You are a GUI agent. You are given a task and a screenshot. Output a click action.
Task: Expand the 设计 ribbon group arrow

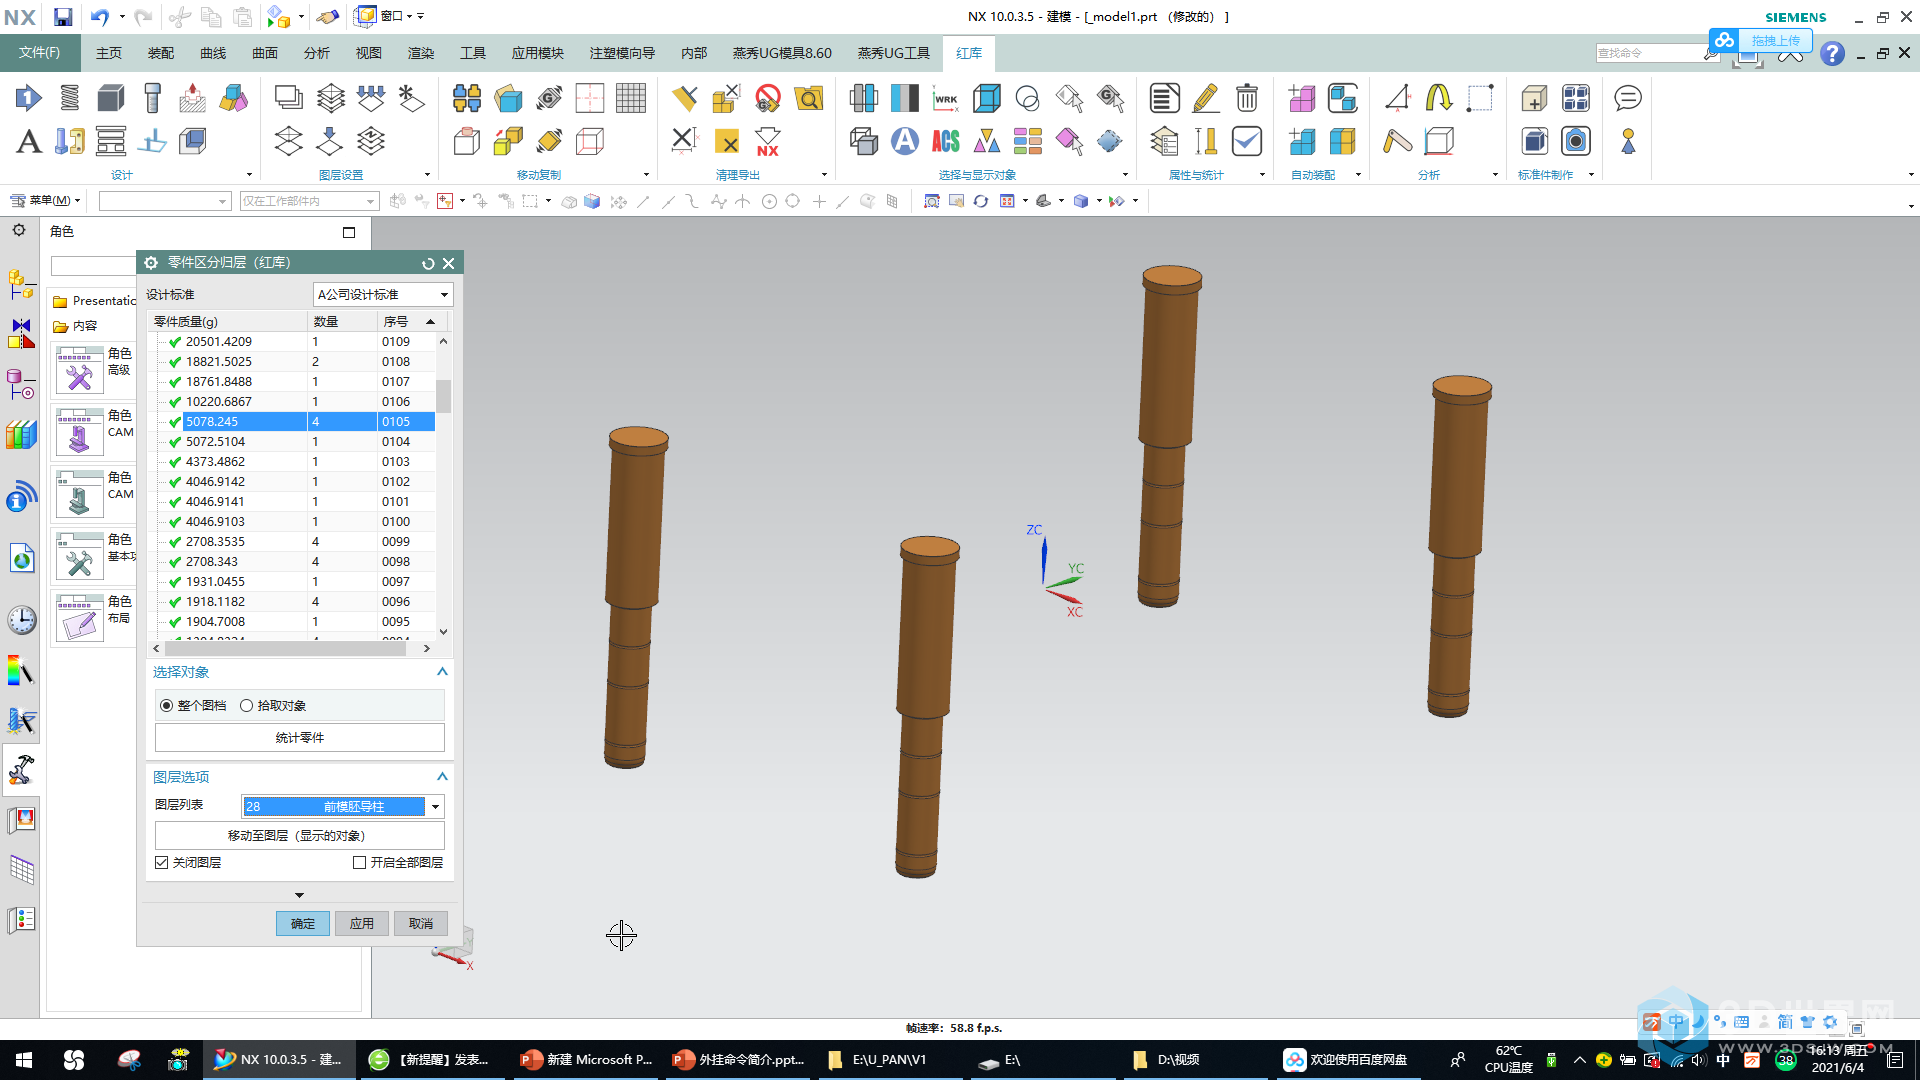(248, 175)
